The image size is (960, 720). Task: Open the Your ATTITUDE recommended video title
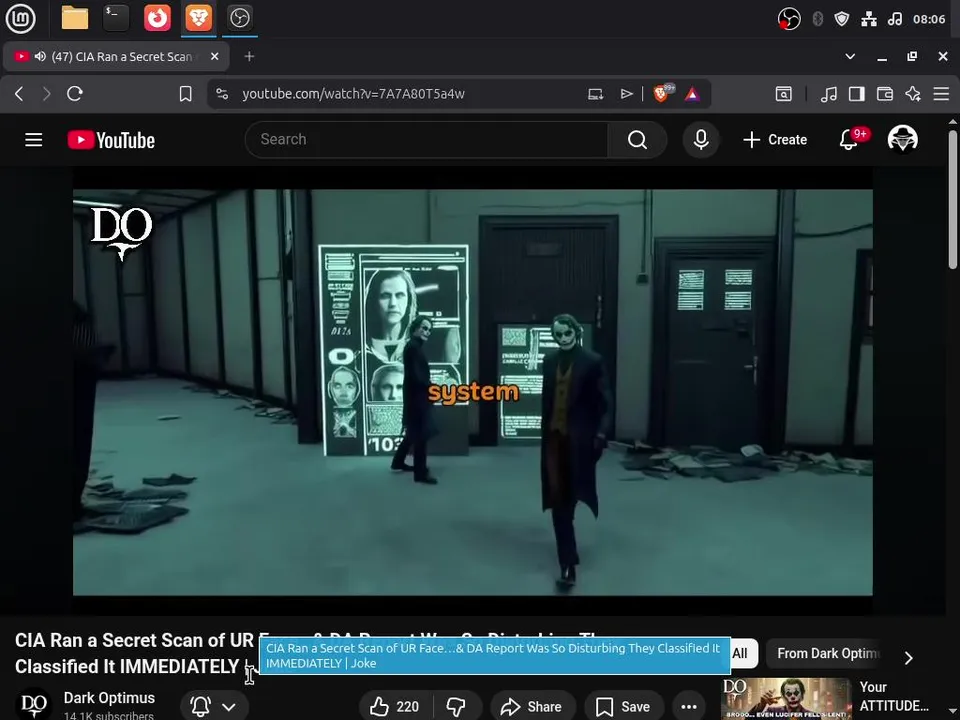[x=894, y=696]
